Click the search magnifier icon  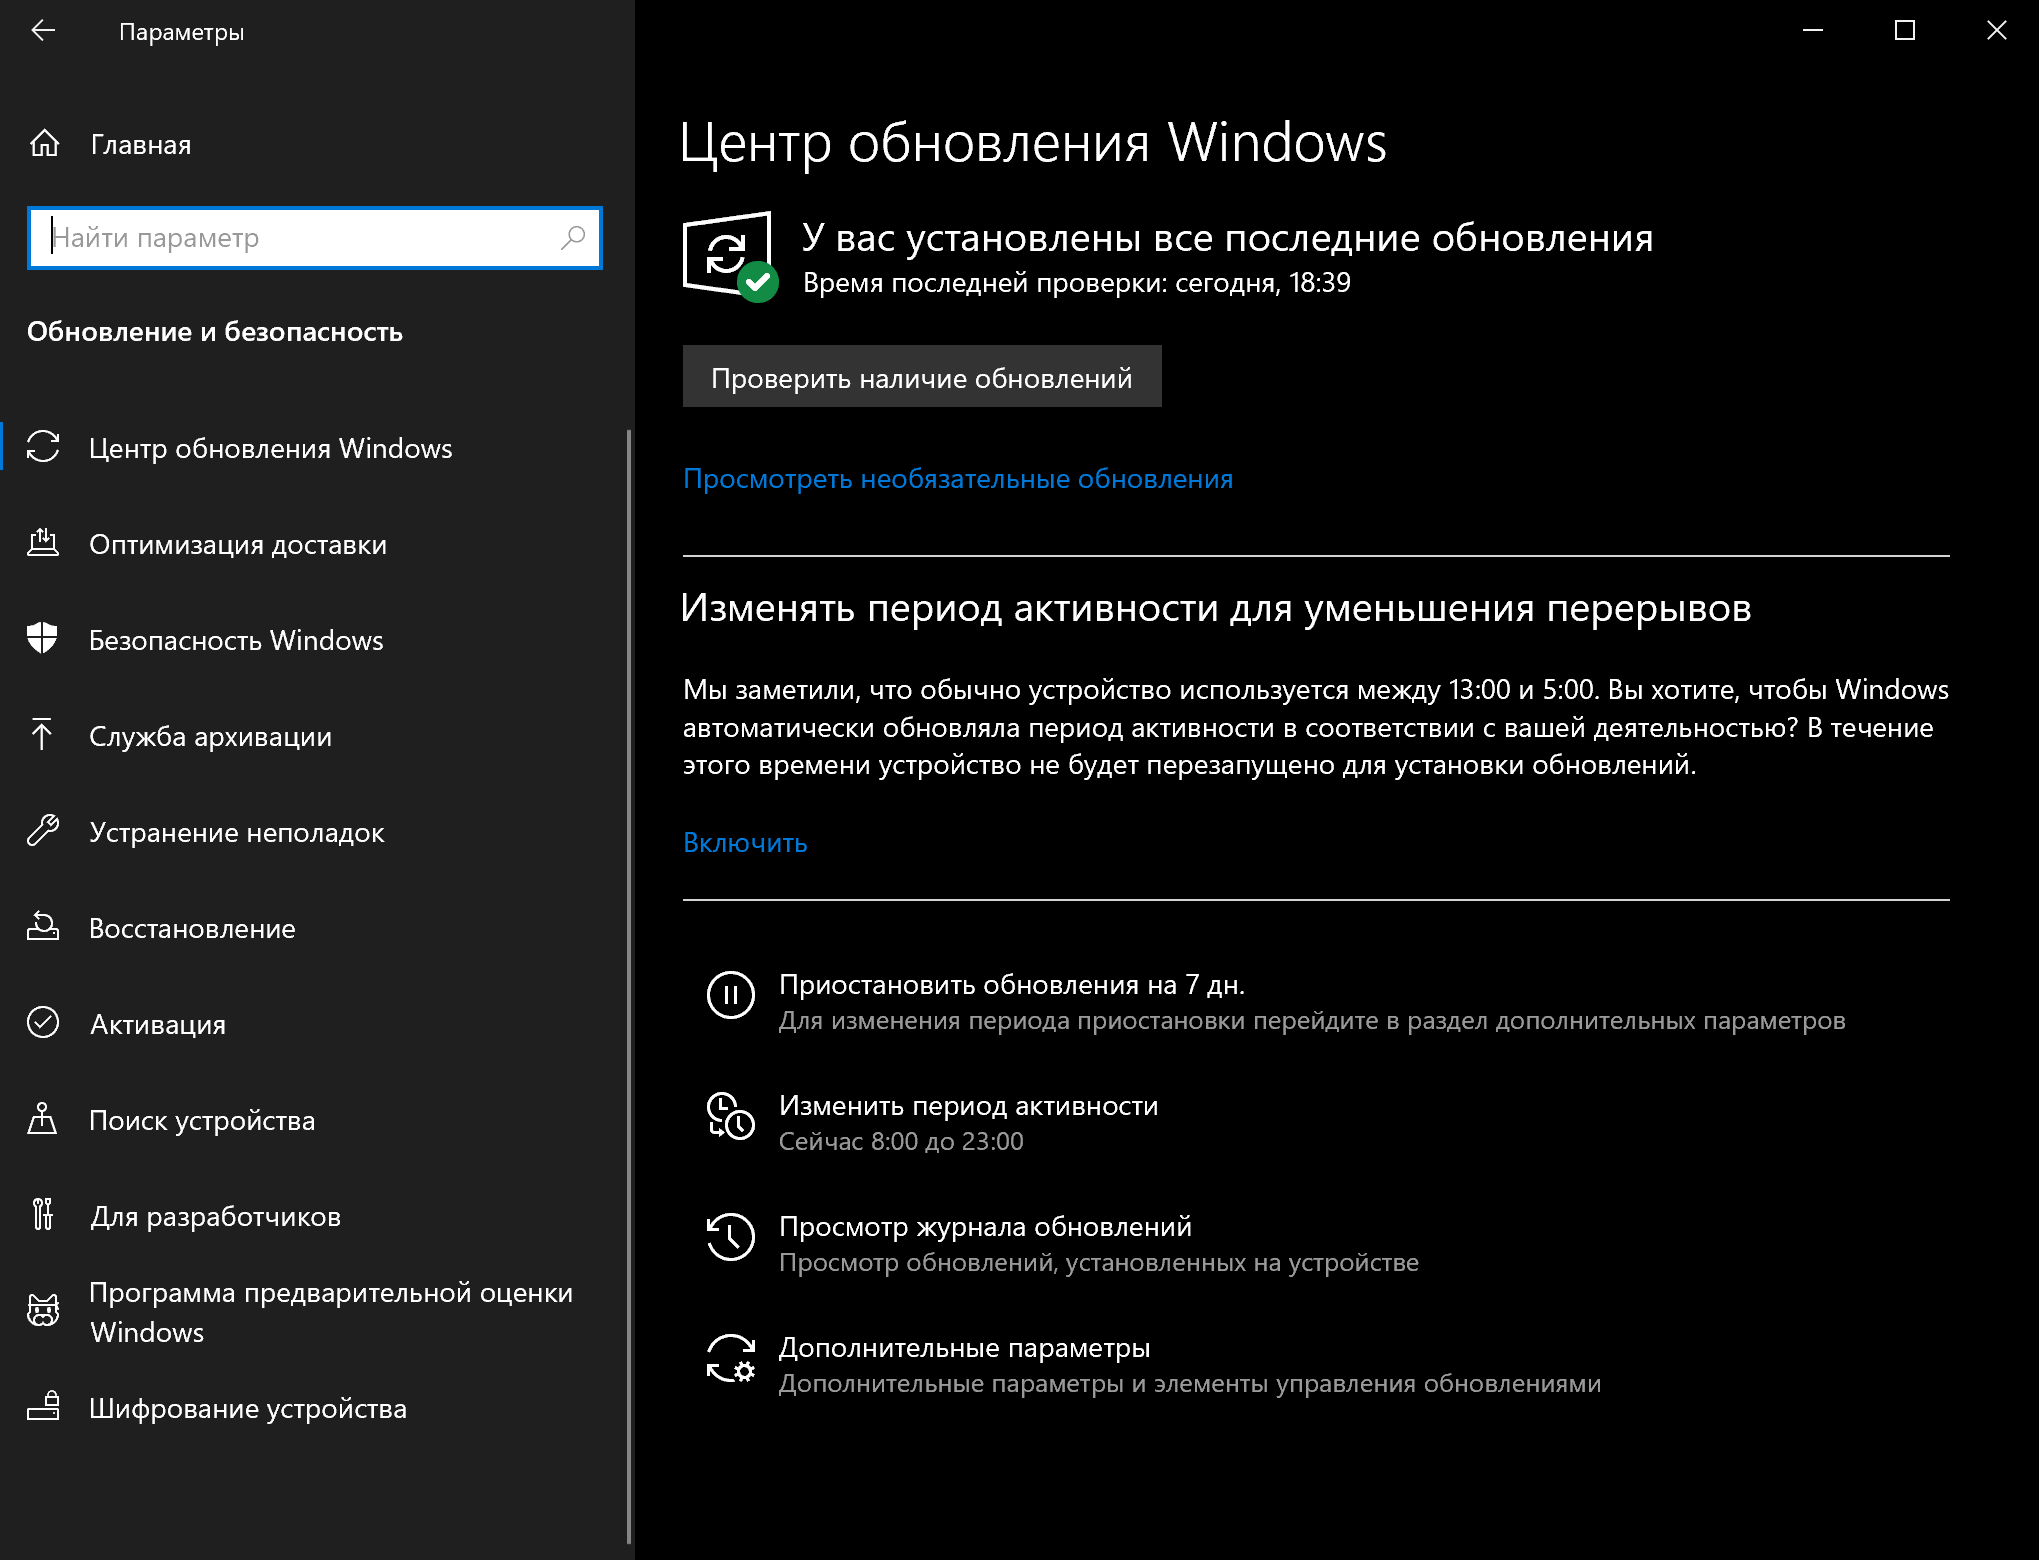coord(573,238)
